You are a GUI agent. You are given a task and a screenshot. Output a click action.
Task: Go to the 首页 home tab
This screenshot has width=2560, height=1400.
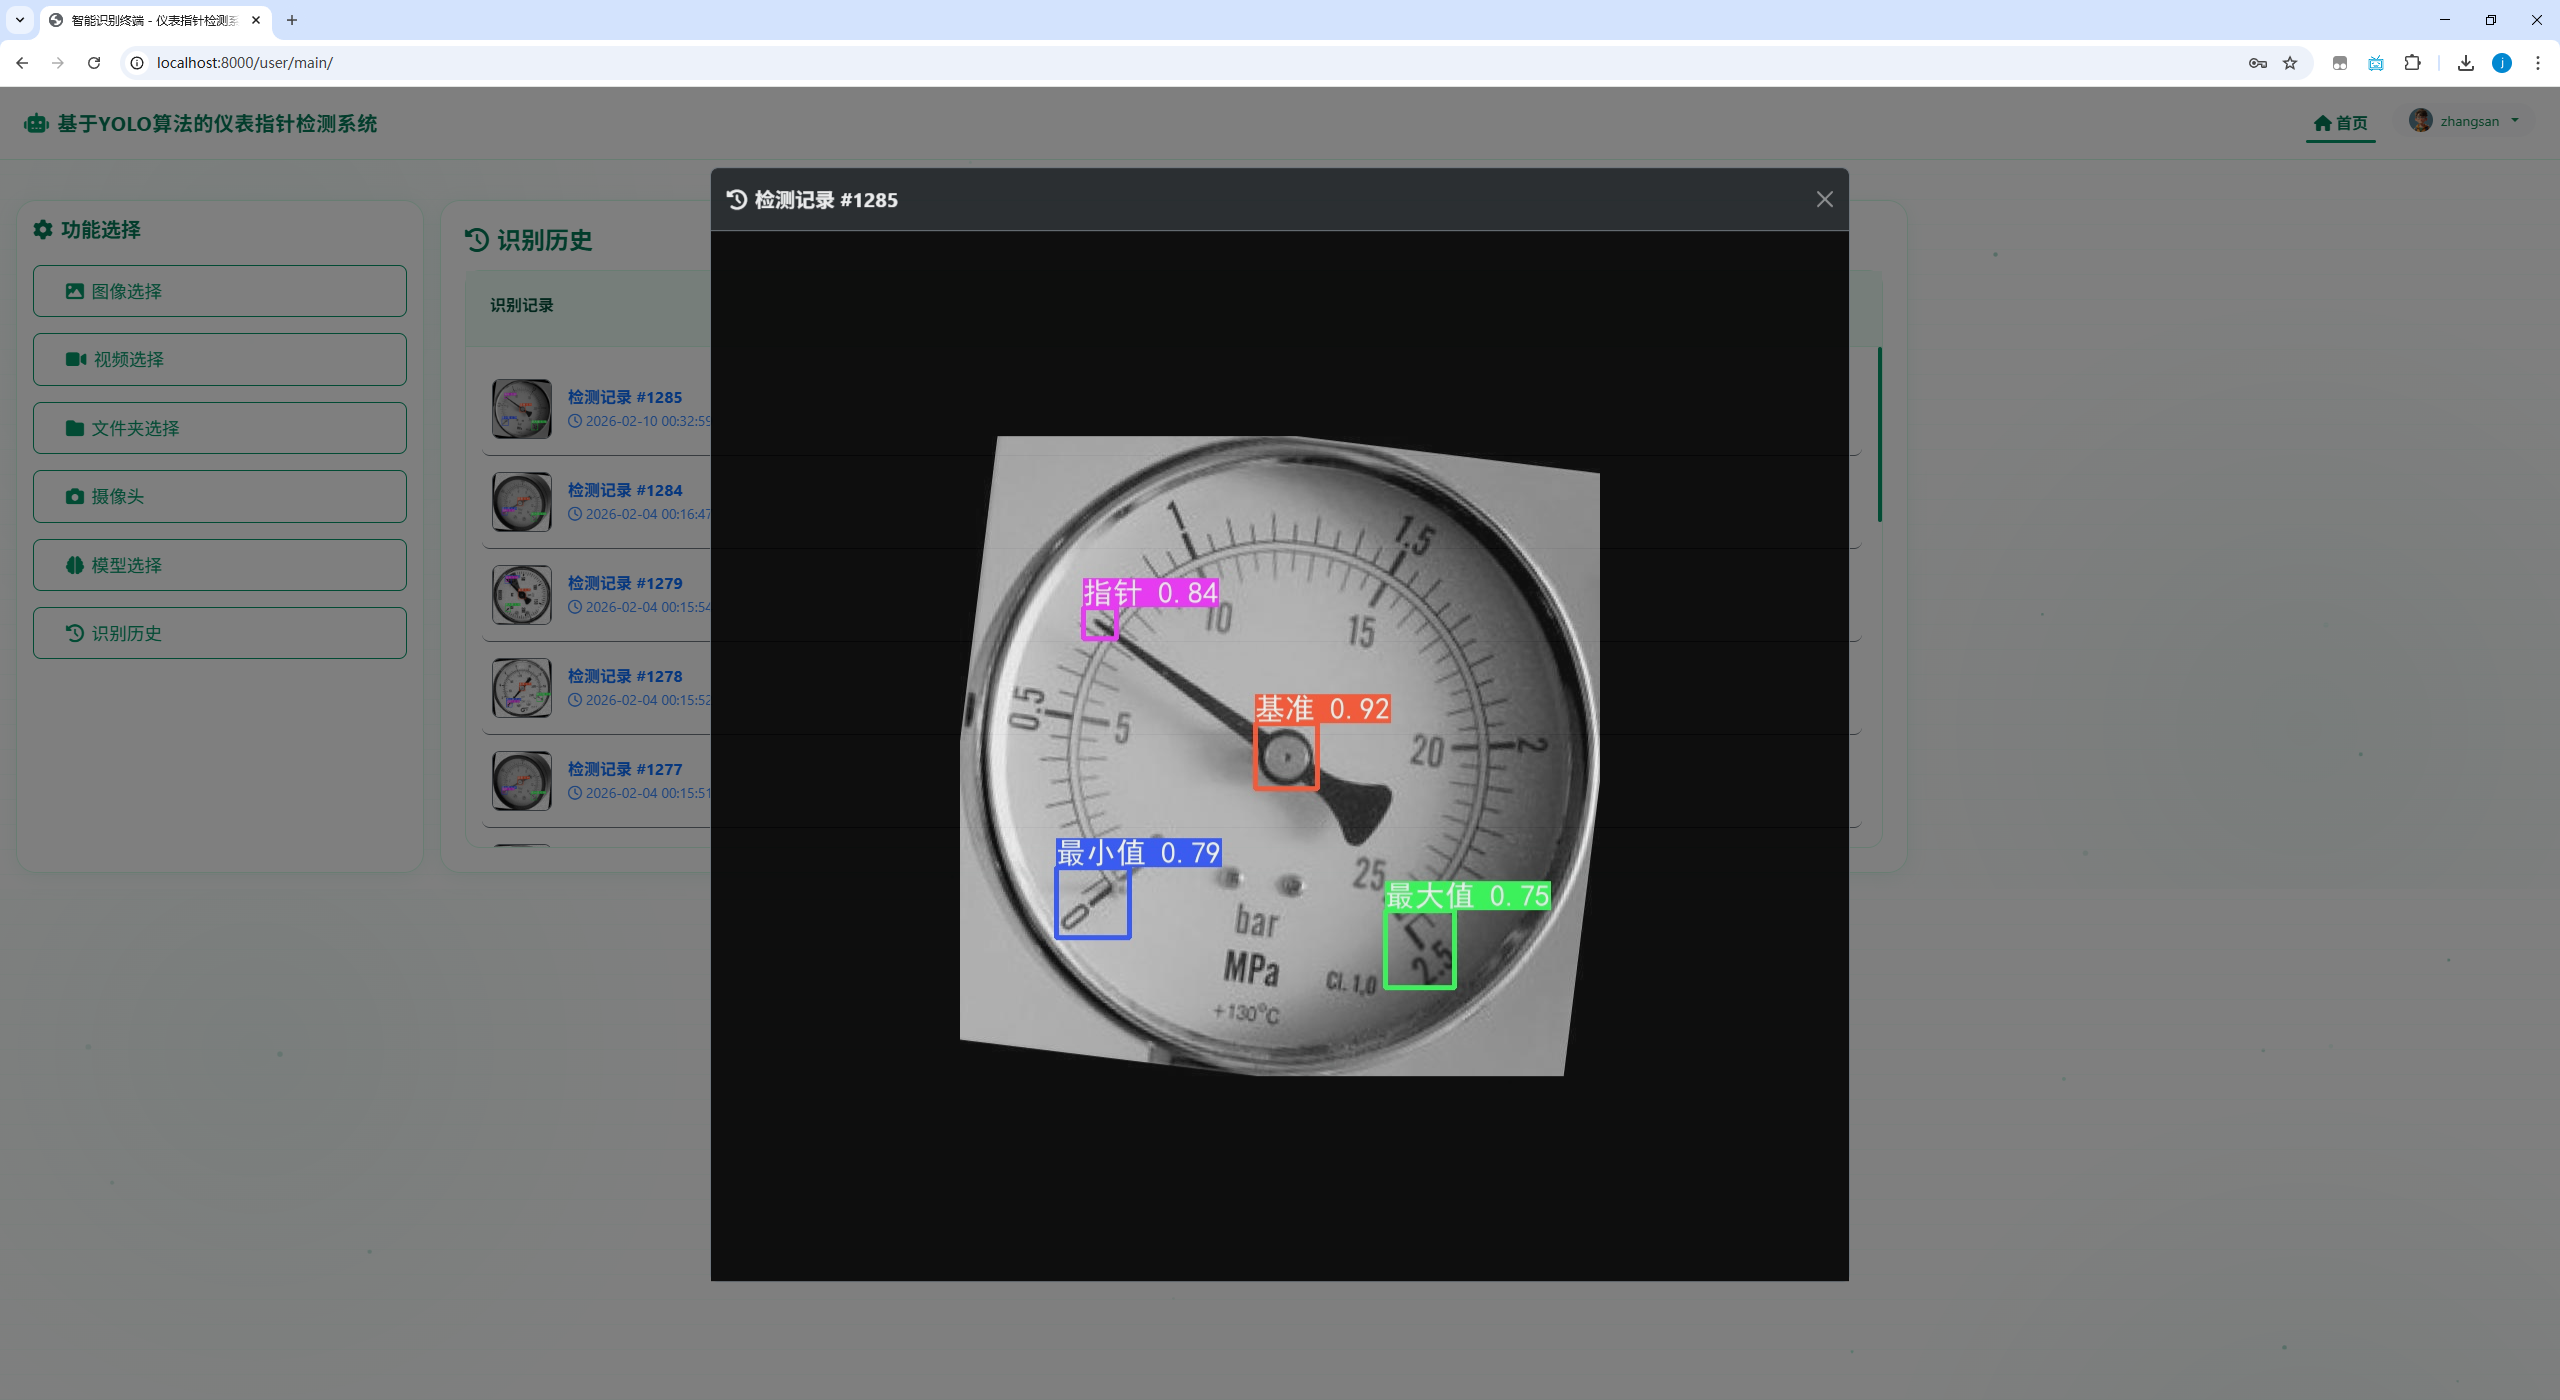tap(2340, 123)
